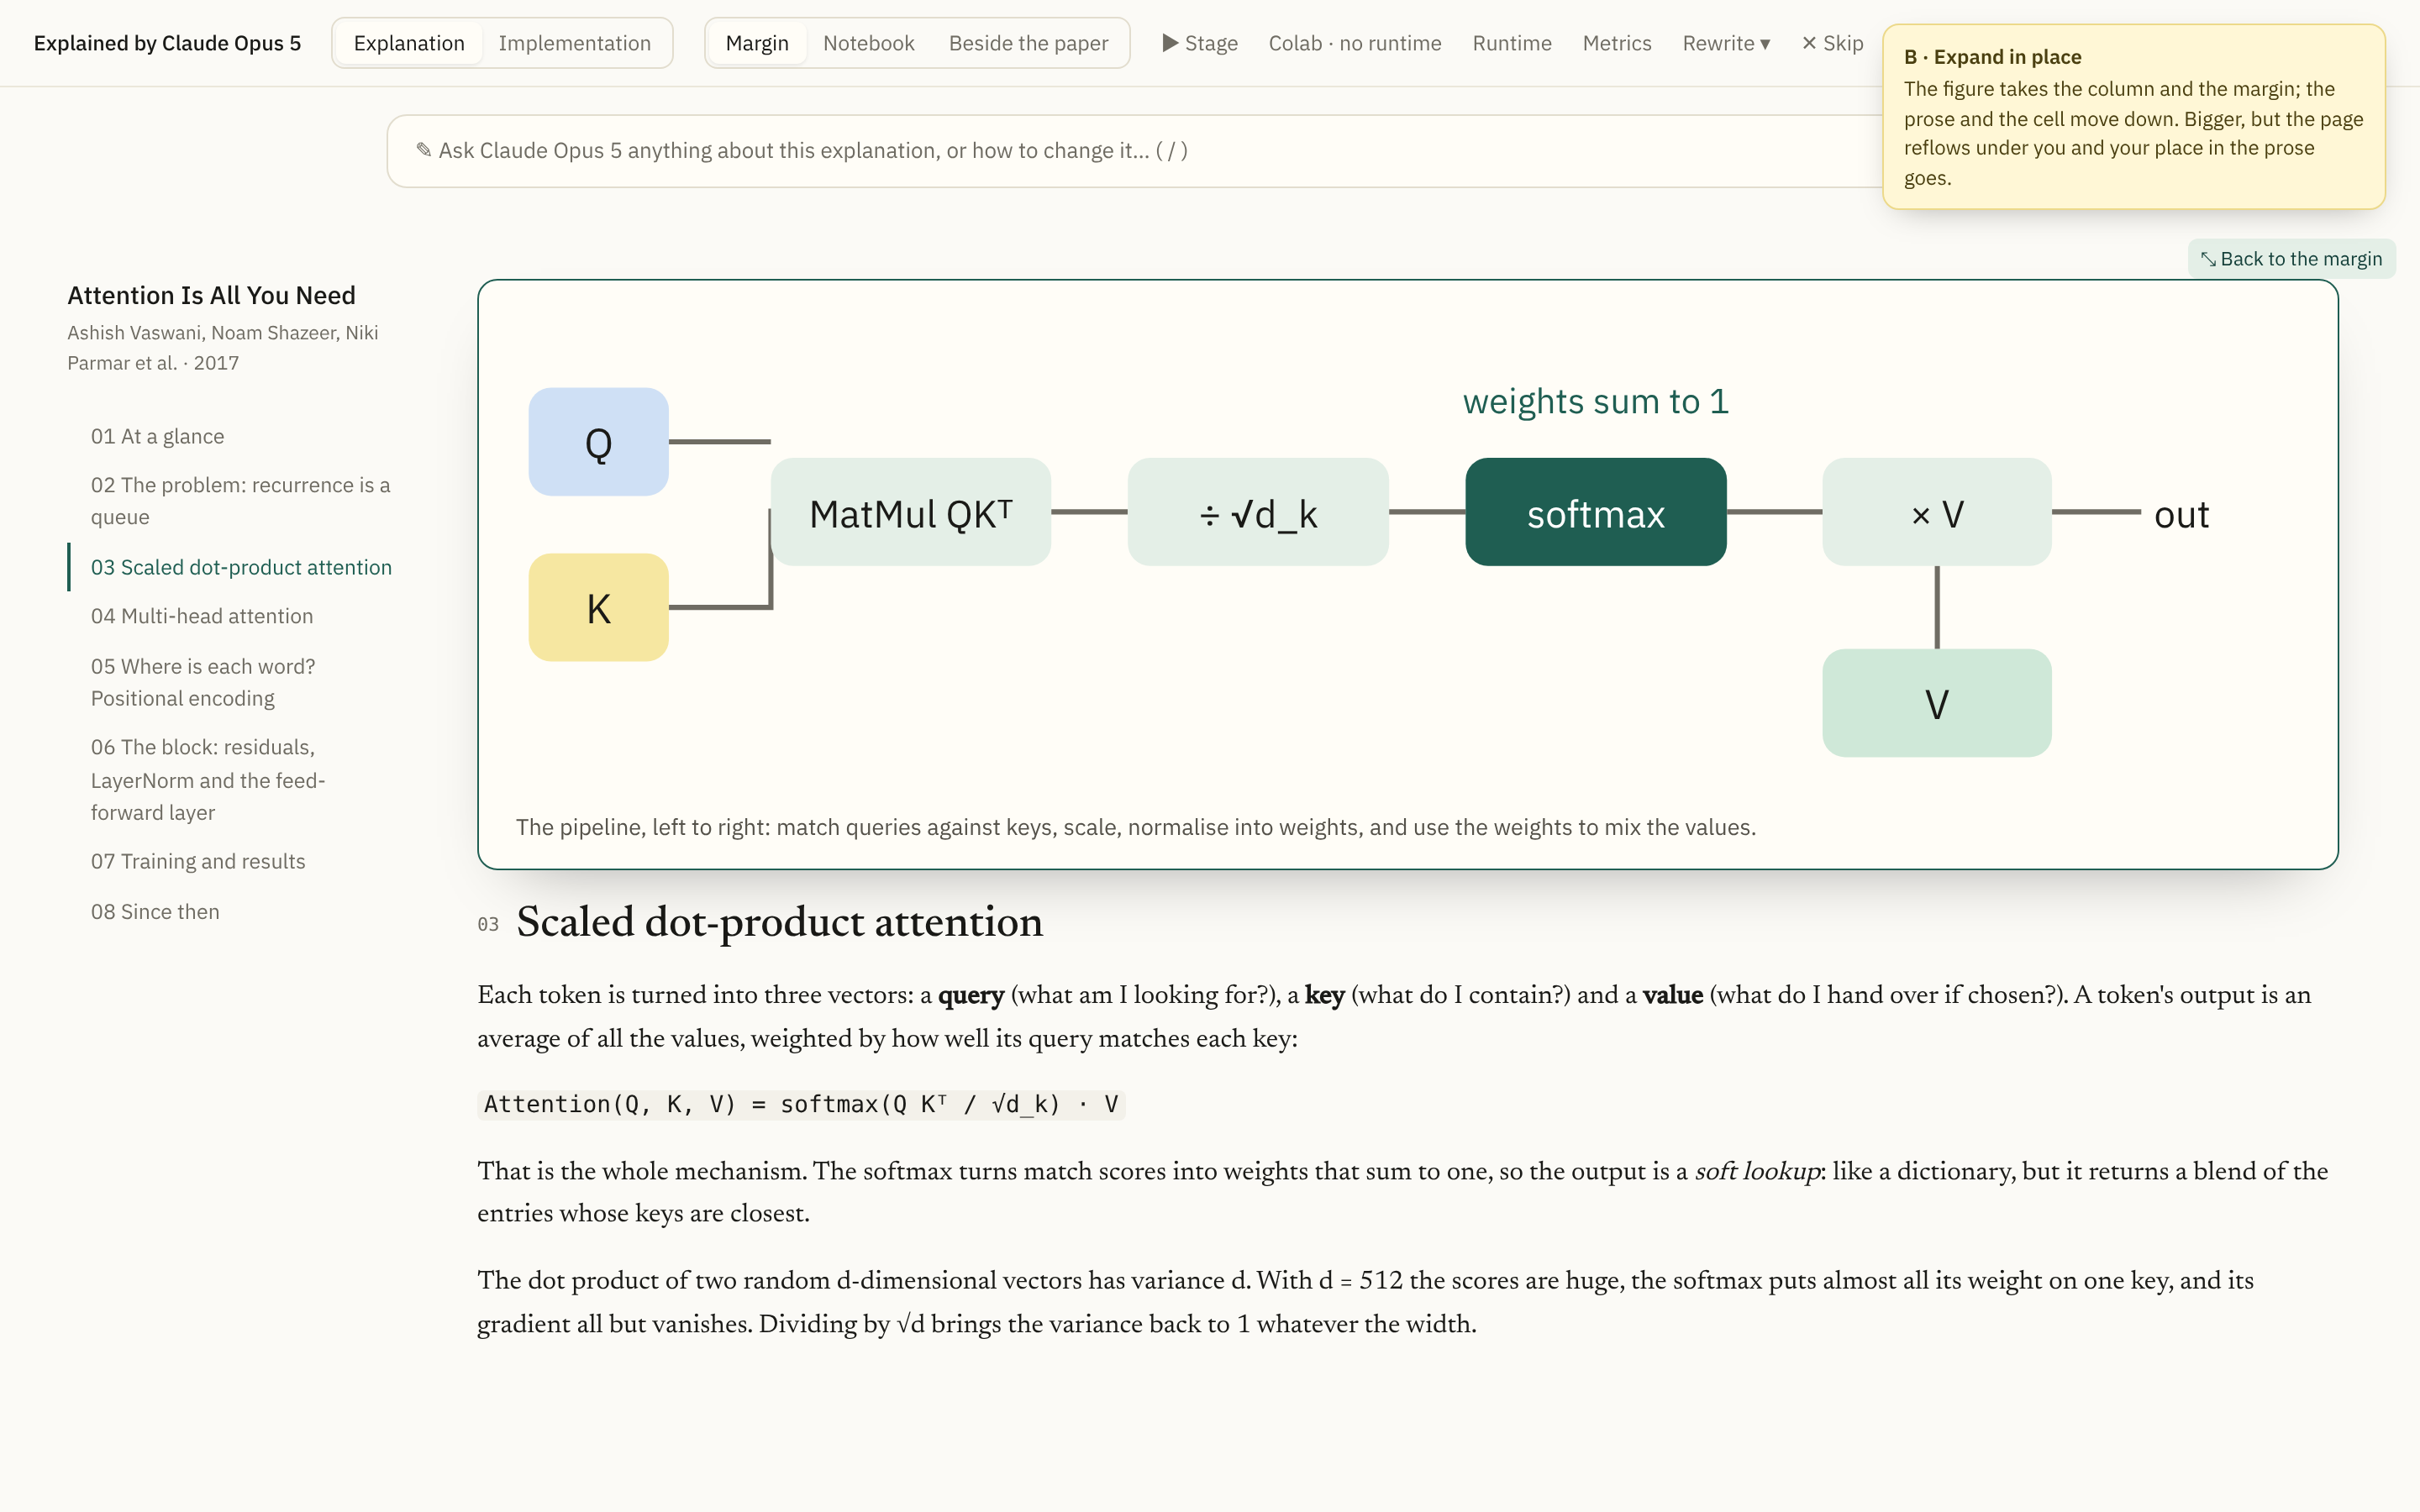Select 03 Scaled dot-product attention in sidebar

click(241, 567)
